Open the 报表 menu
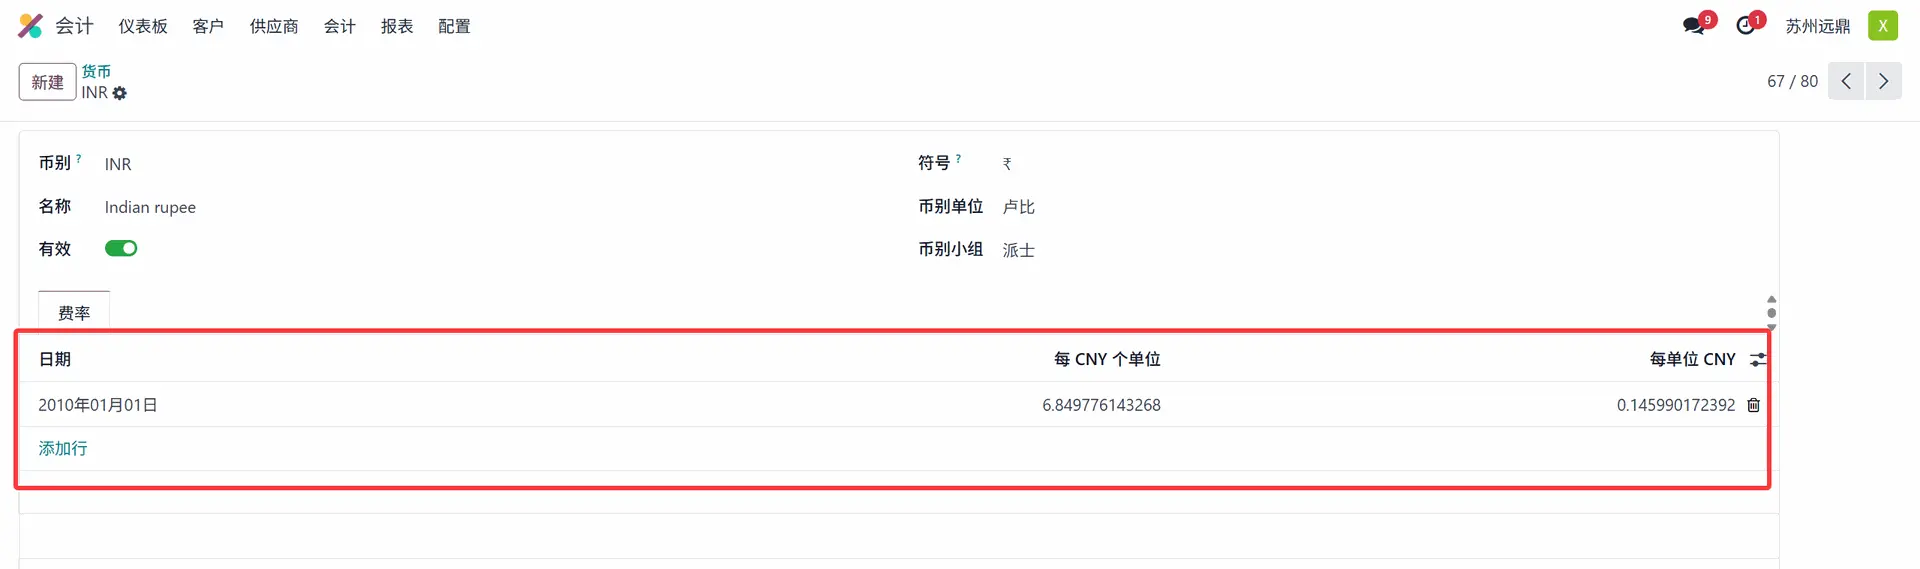The image size is (1920, 569). point(397,26)
